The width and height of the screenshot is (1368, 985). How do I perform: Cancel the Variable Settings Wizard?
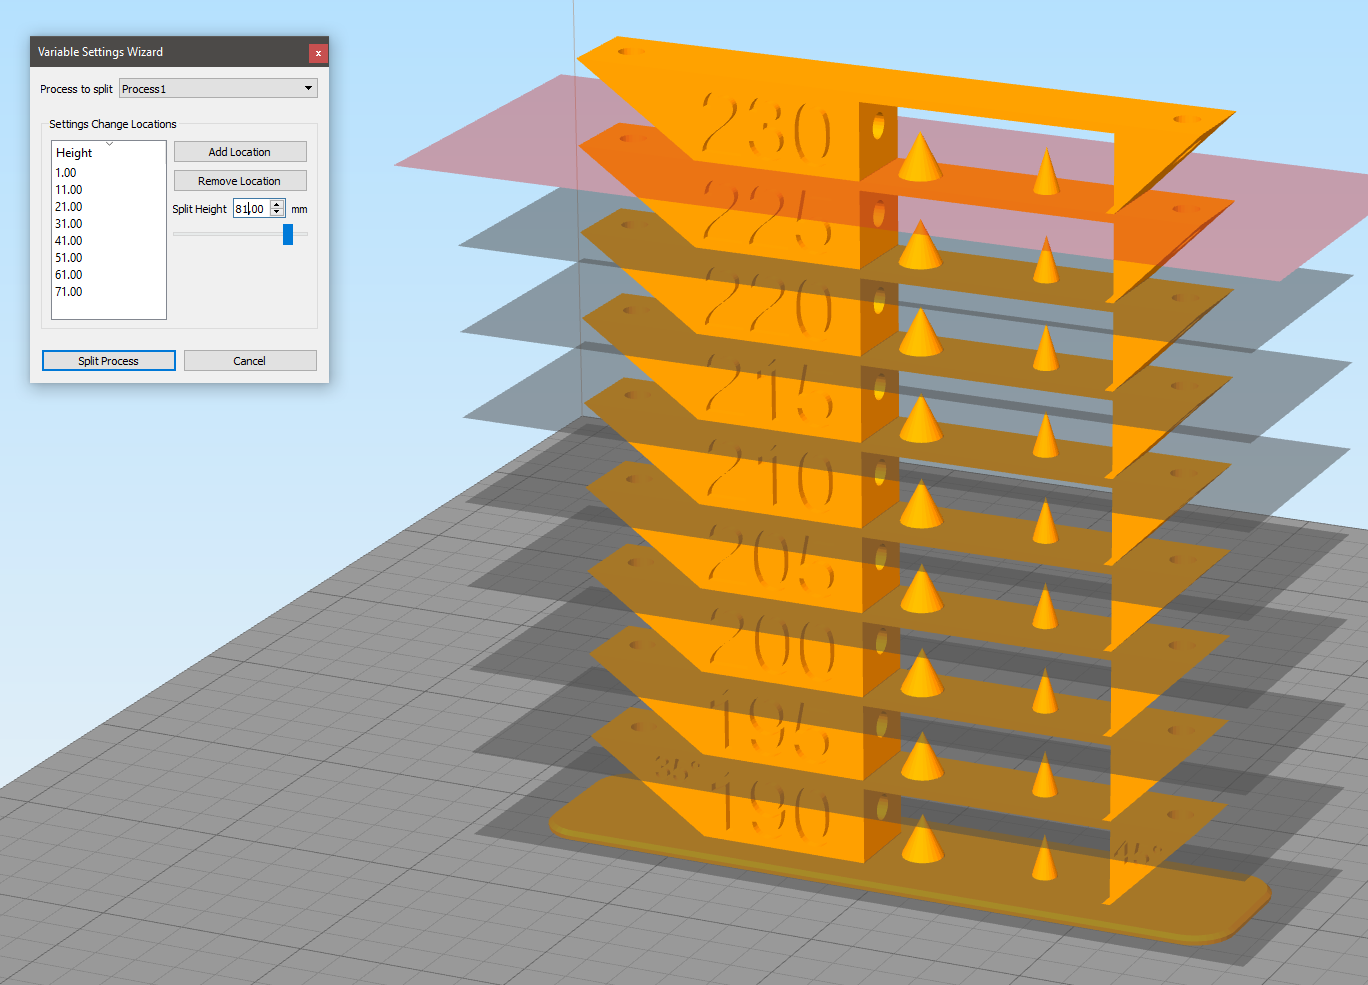point(250,361)
